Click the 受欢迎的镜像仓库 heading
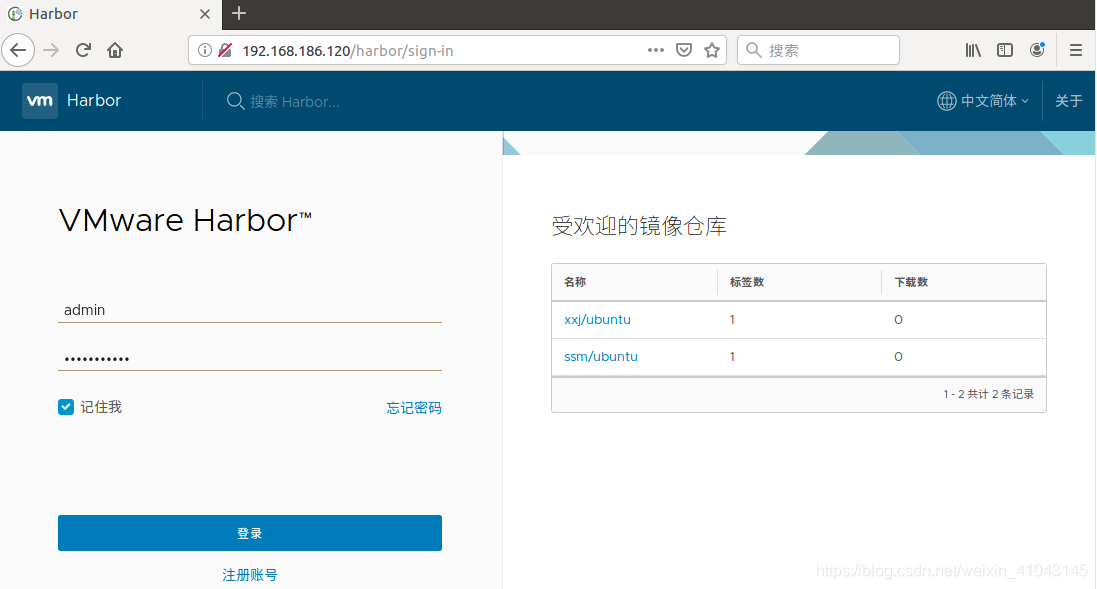Viewport: 1097px width, 589px height. (x=639, y=226)
